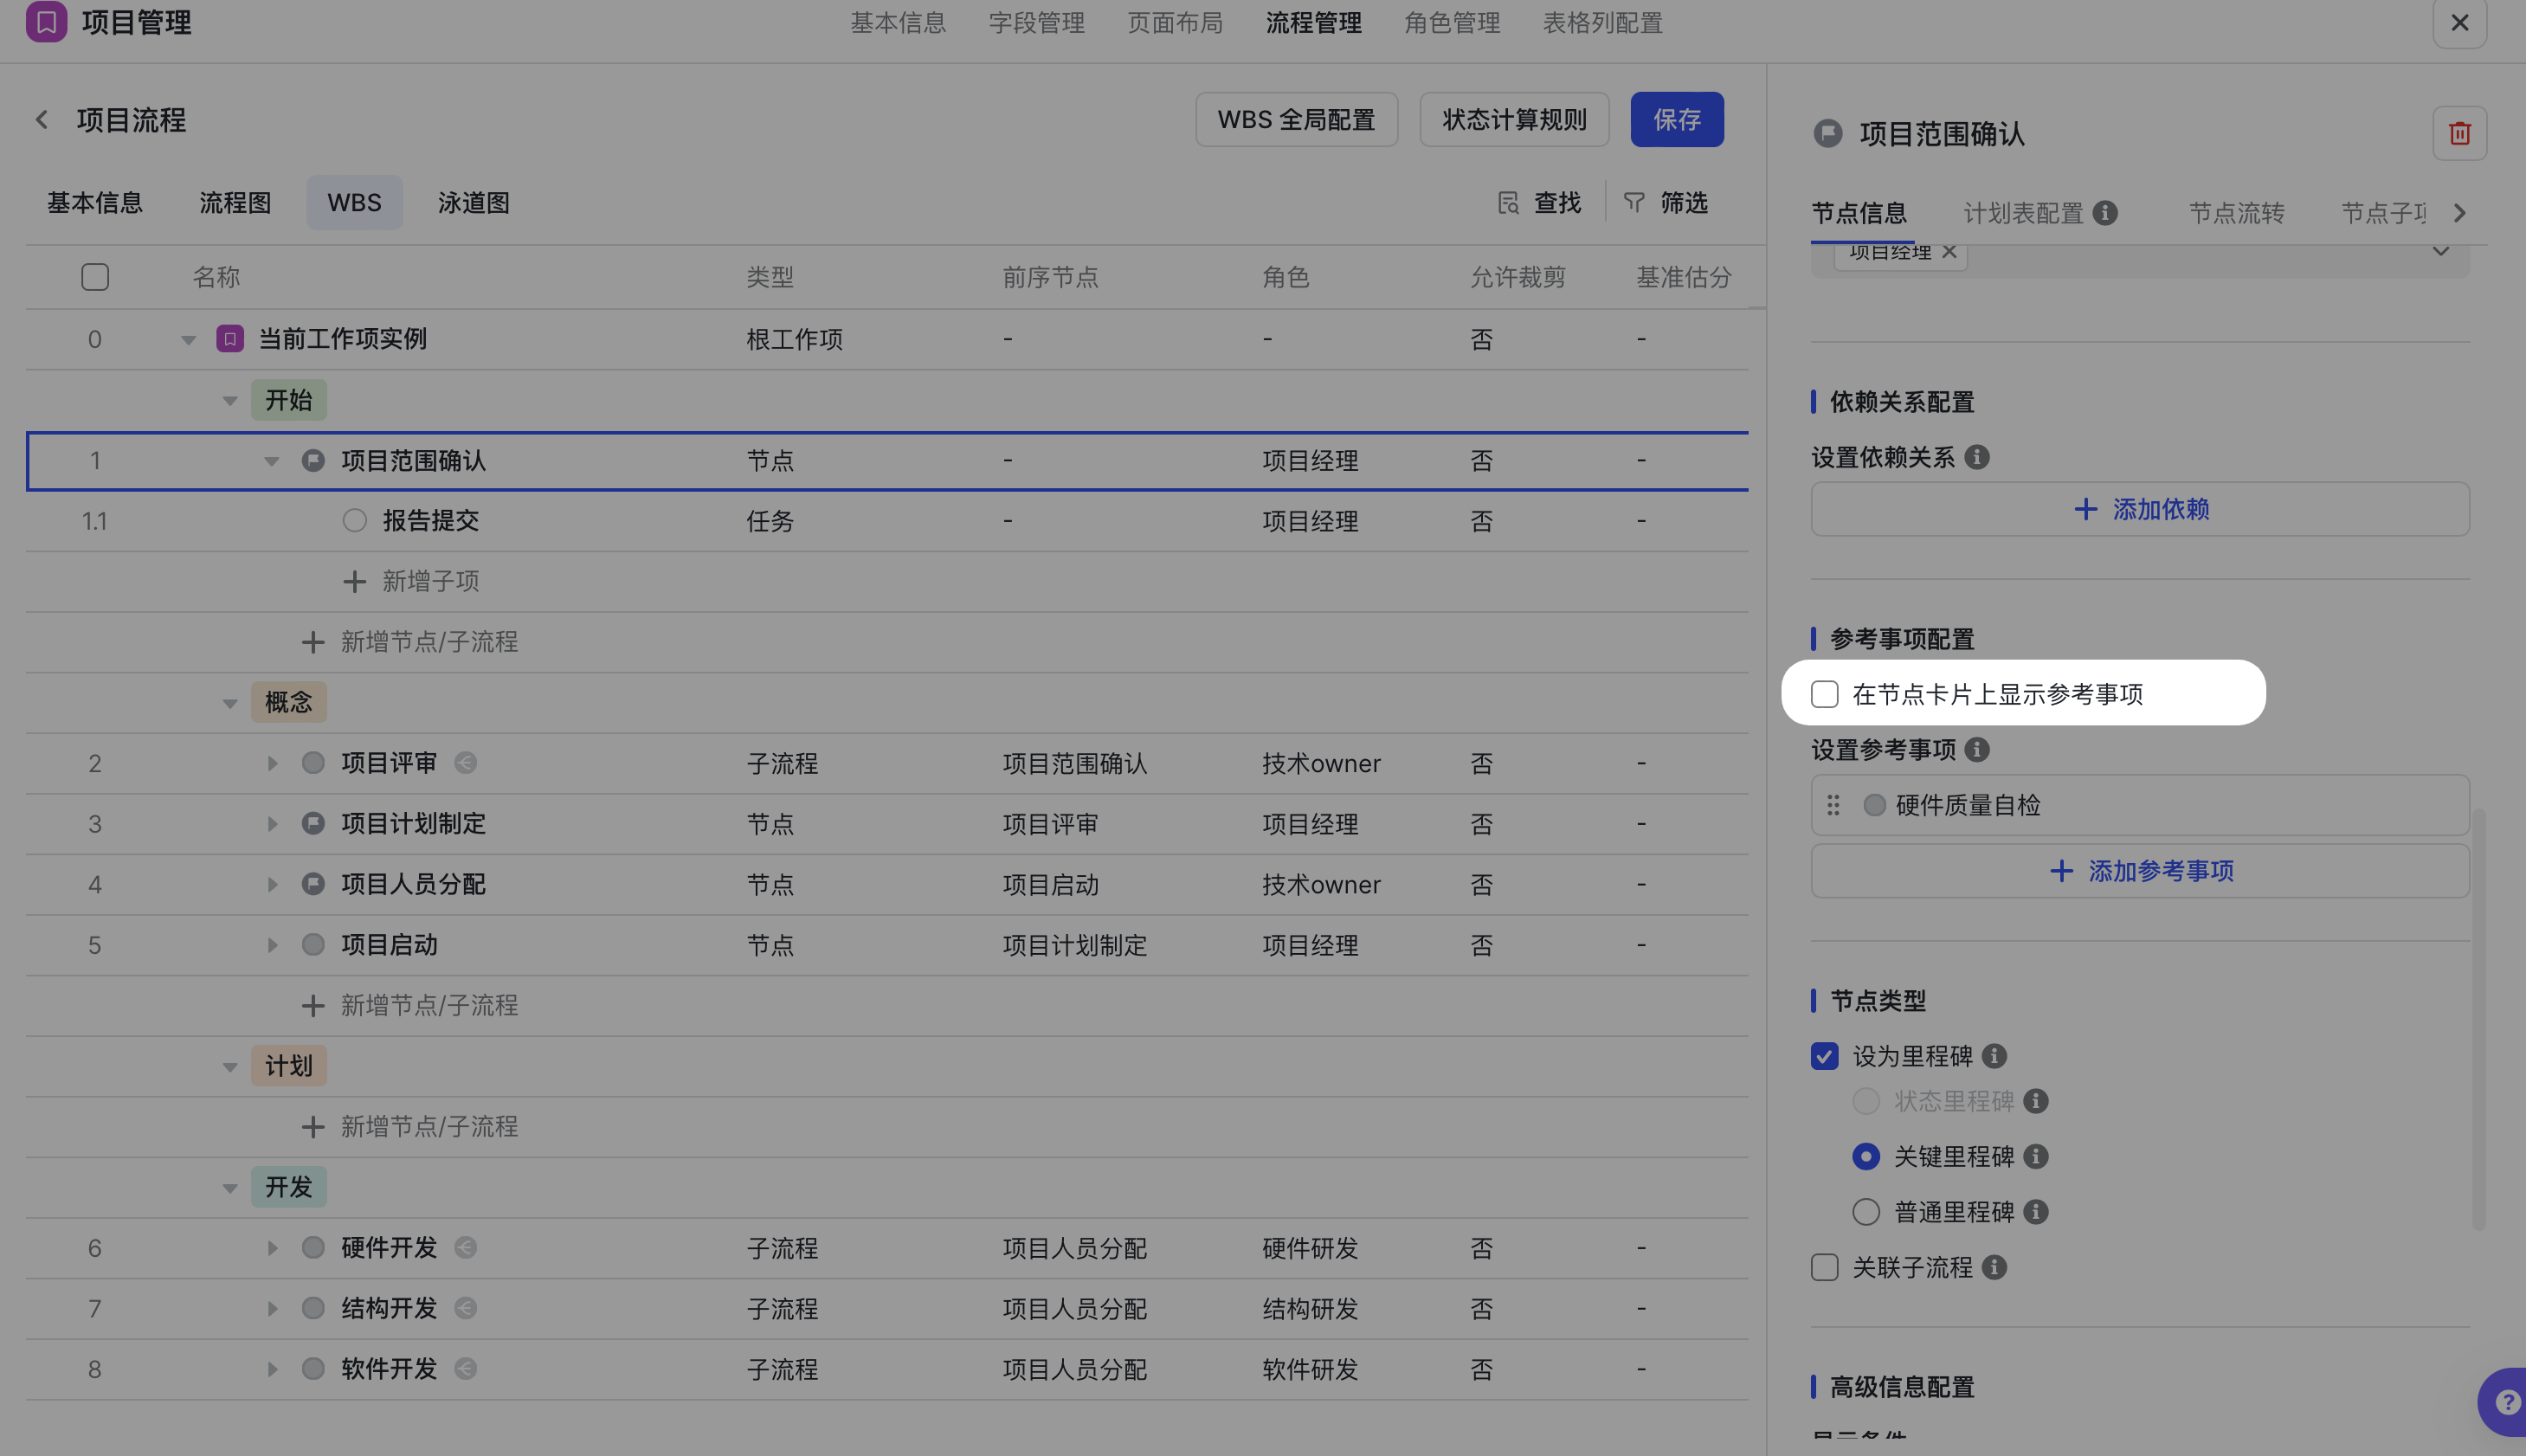Click info icon next to 关联子流程

(x=1994, y=1268)
